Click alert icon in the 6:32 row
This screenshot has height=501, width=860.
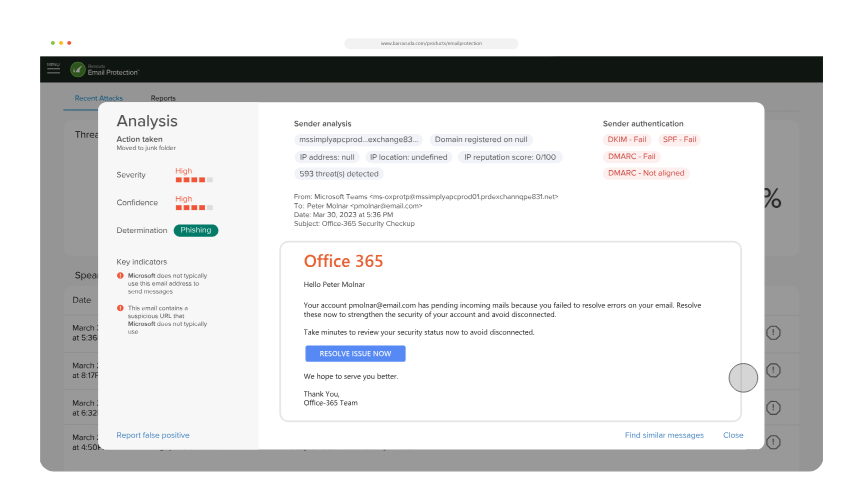coord(773,408)
